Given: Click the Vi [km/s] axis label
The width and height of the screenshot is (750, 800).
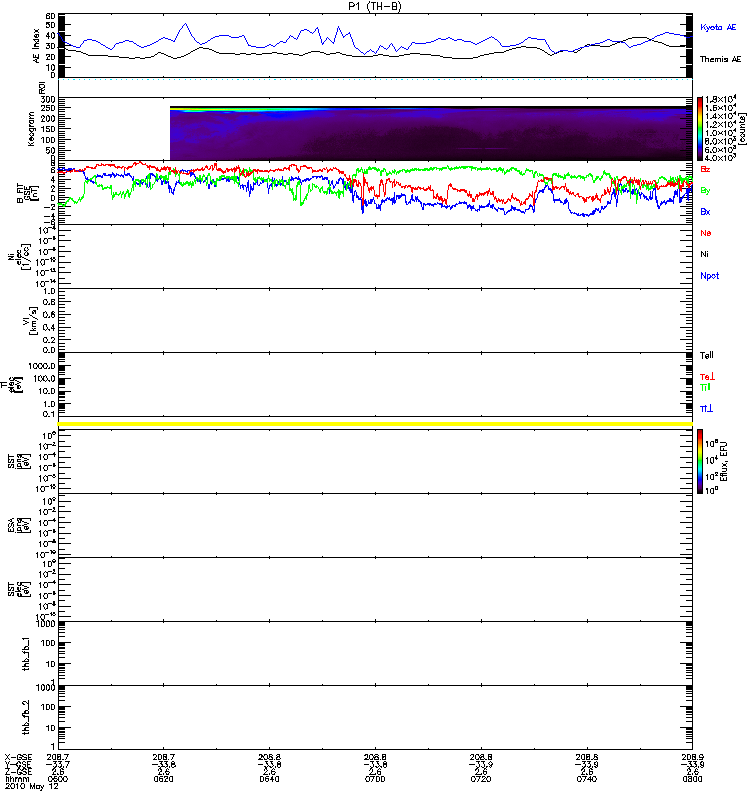Looking at the screenshot, I should click(x=30, y=320).
